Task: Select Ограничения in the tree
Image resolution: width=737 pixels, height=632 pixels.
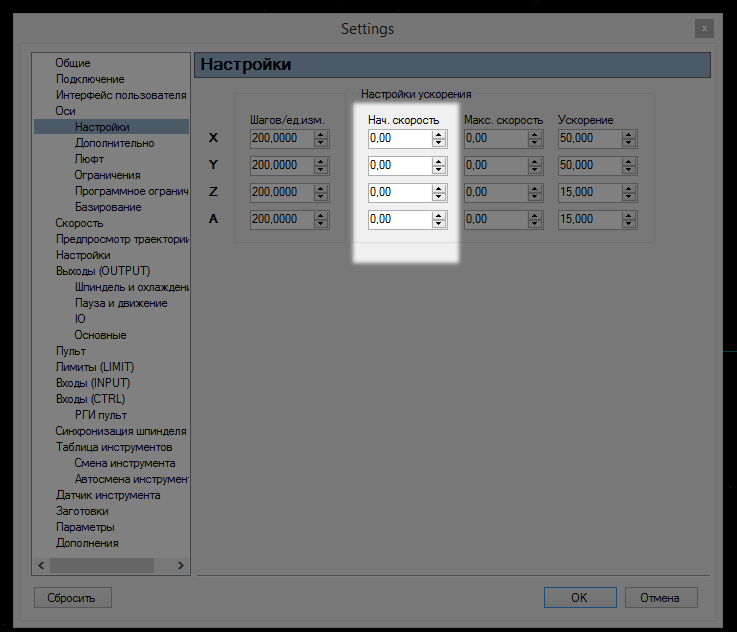Action: click(107, 175)
